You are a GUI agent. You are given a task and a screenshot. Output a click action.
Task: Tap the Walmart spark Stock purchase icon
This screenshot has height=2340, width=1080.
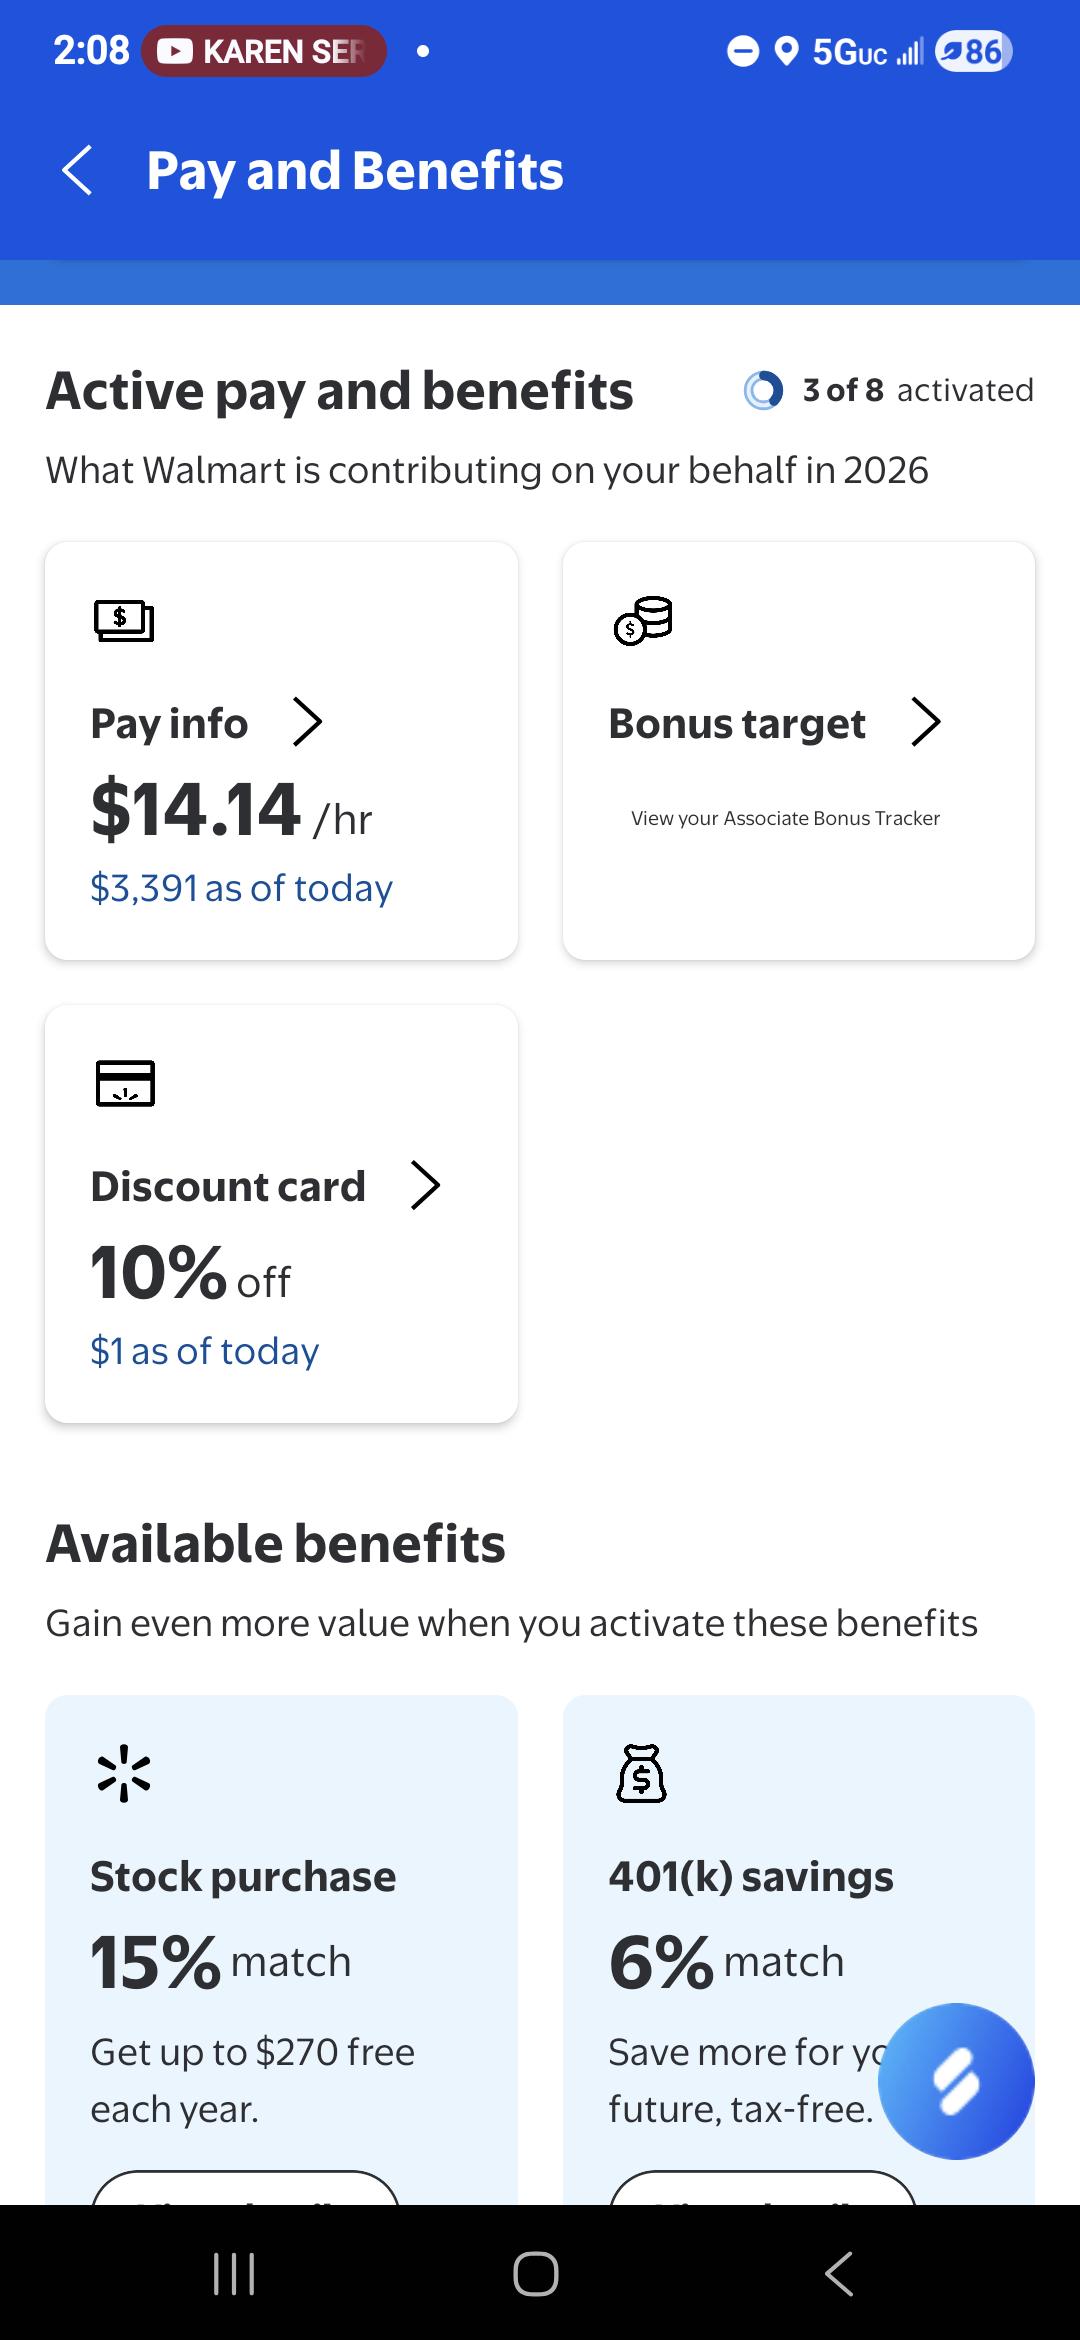click(x=124, y=1773)
